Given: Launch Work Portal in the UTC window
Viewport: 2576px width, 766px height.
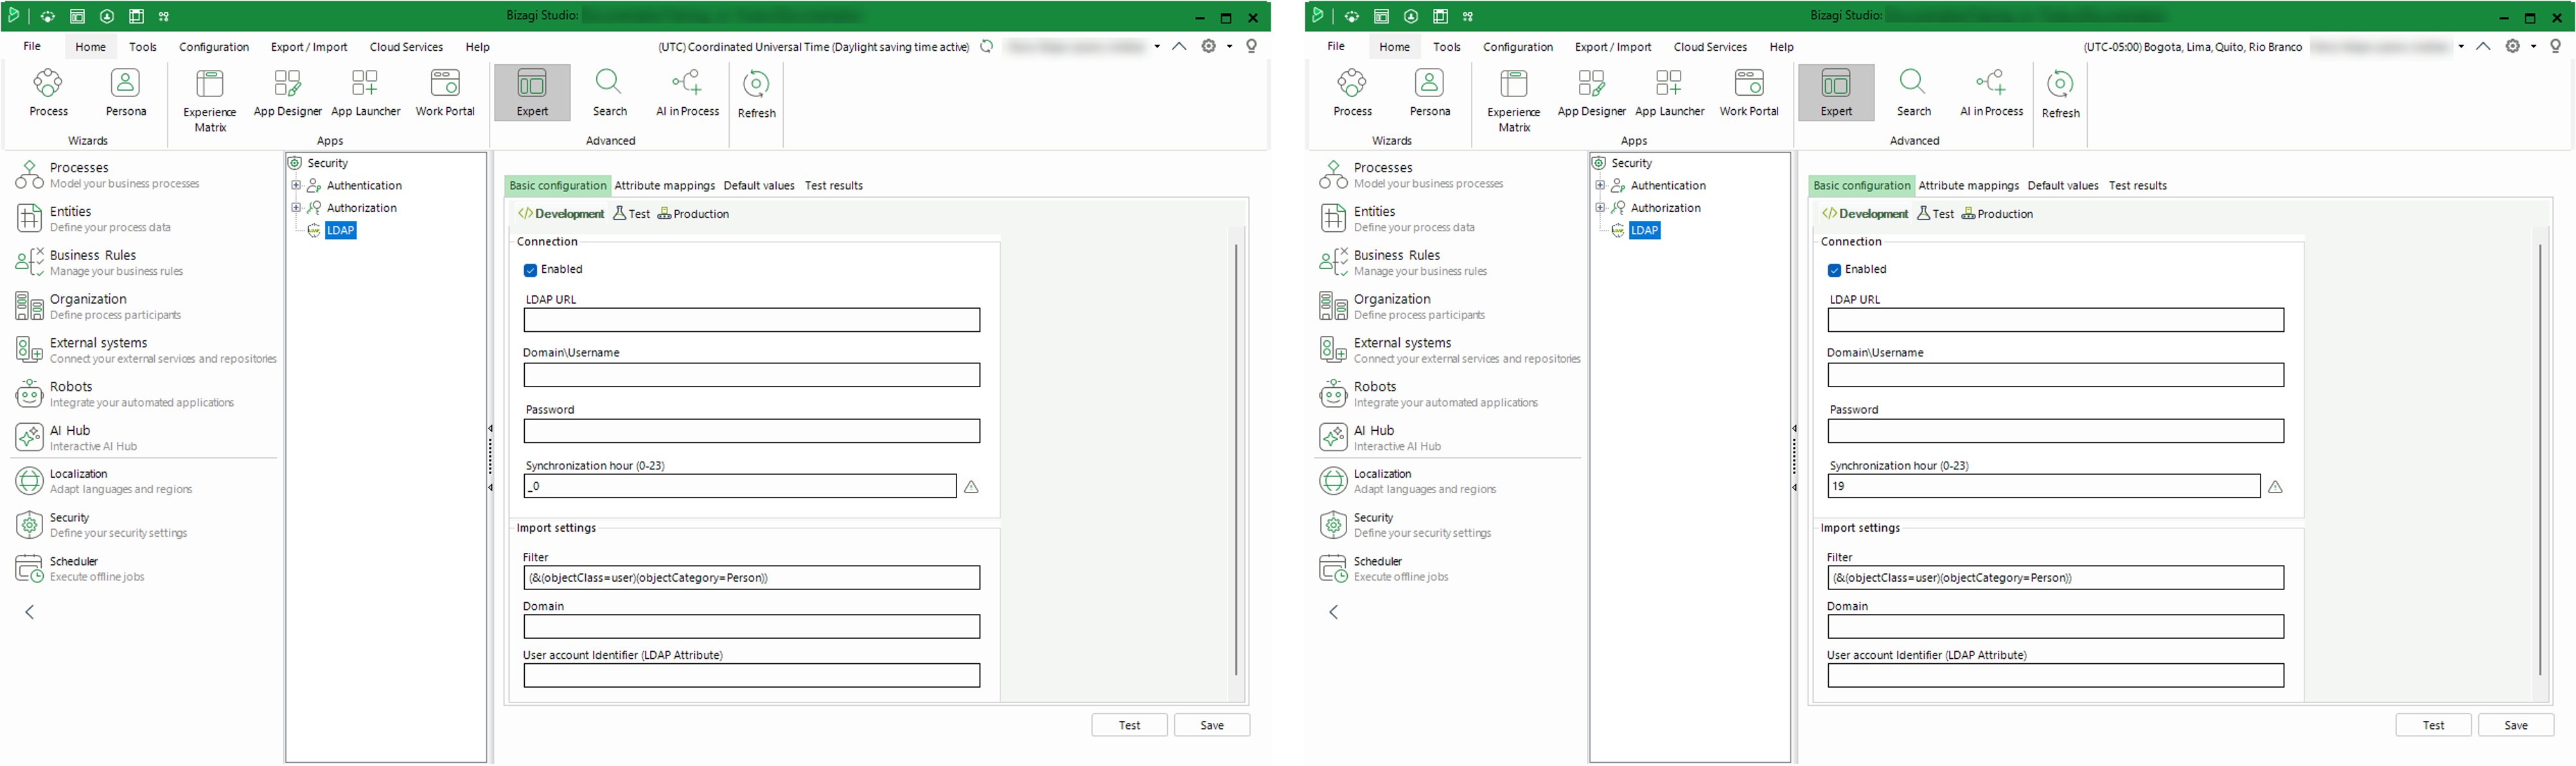Looking at the screenshot, I should coord(445,92).
